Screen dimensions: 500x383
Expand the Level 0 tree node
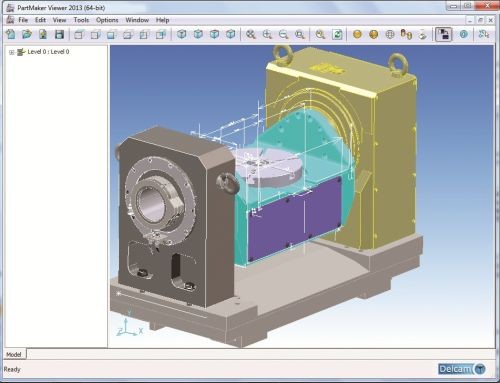(x=12, y=52)
